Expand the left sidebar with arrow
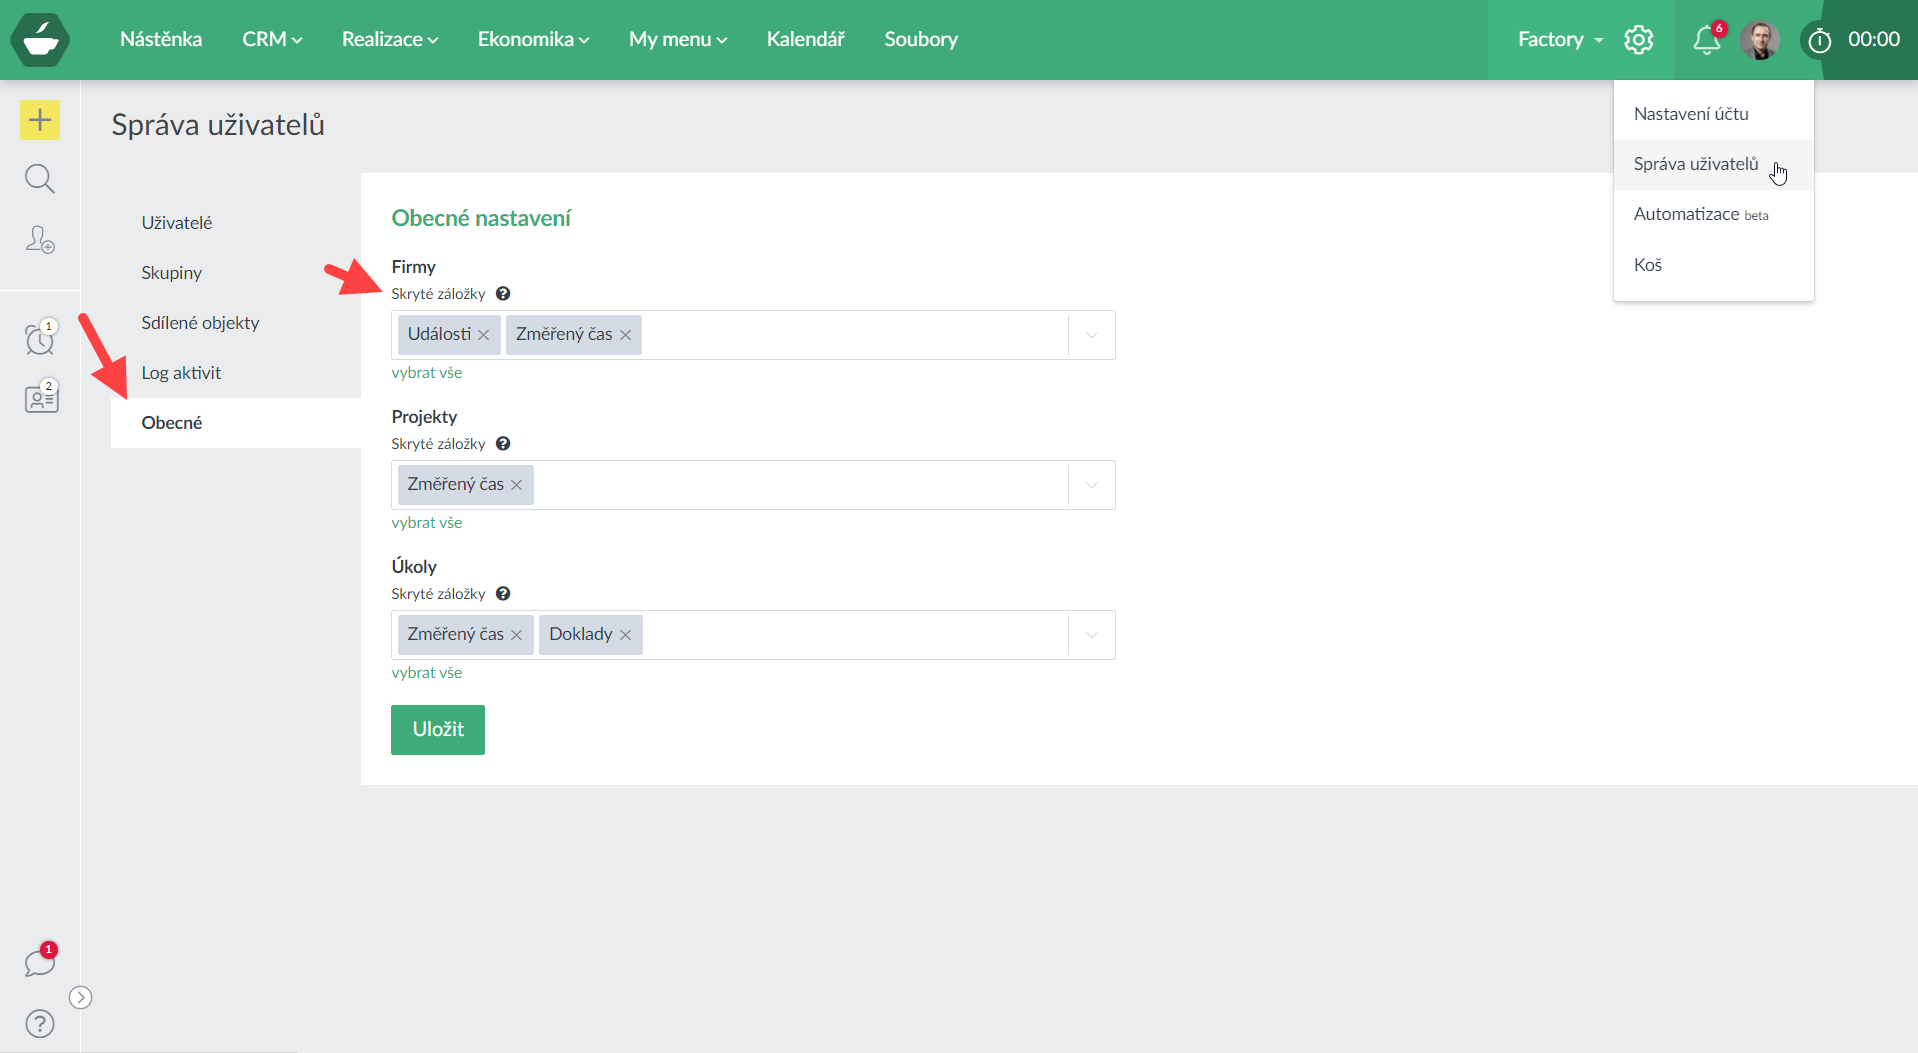1918x1053 pixels. coord(81,997)
